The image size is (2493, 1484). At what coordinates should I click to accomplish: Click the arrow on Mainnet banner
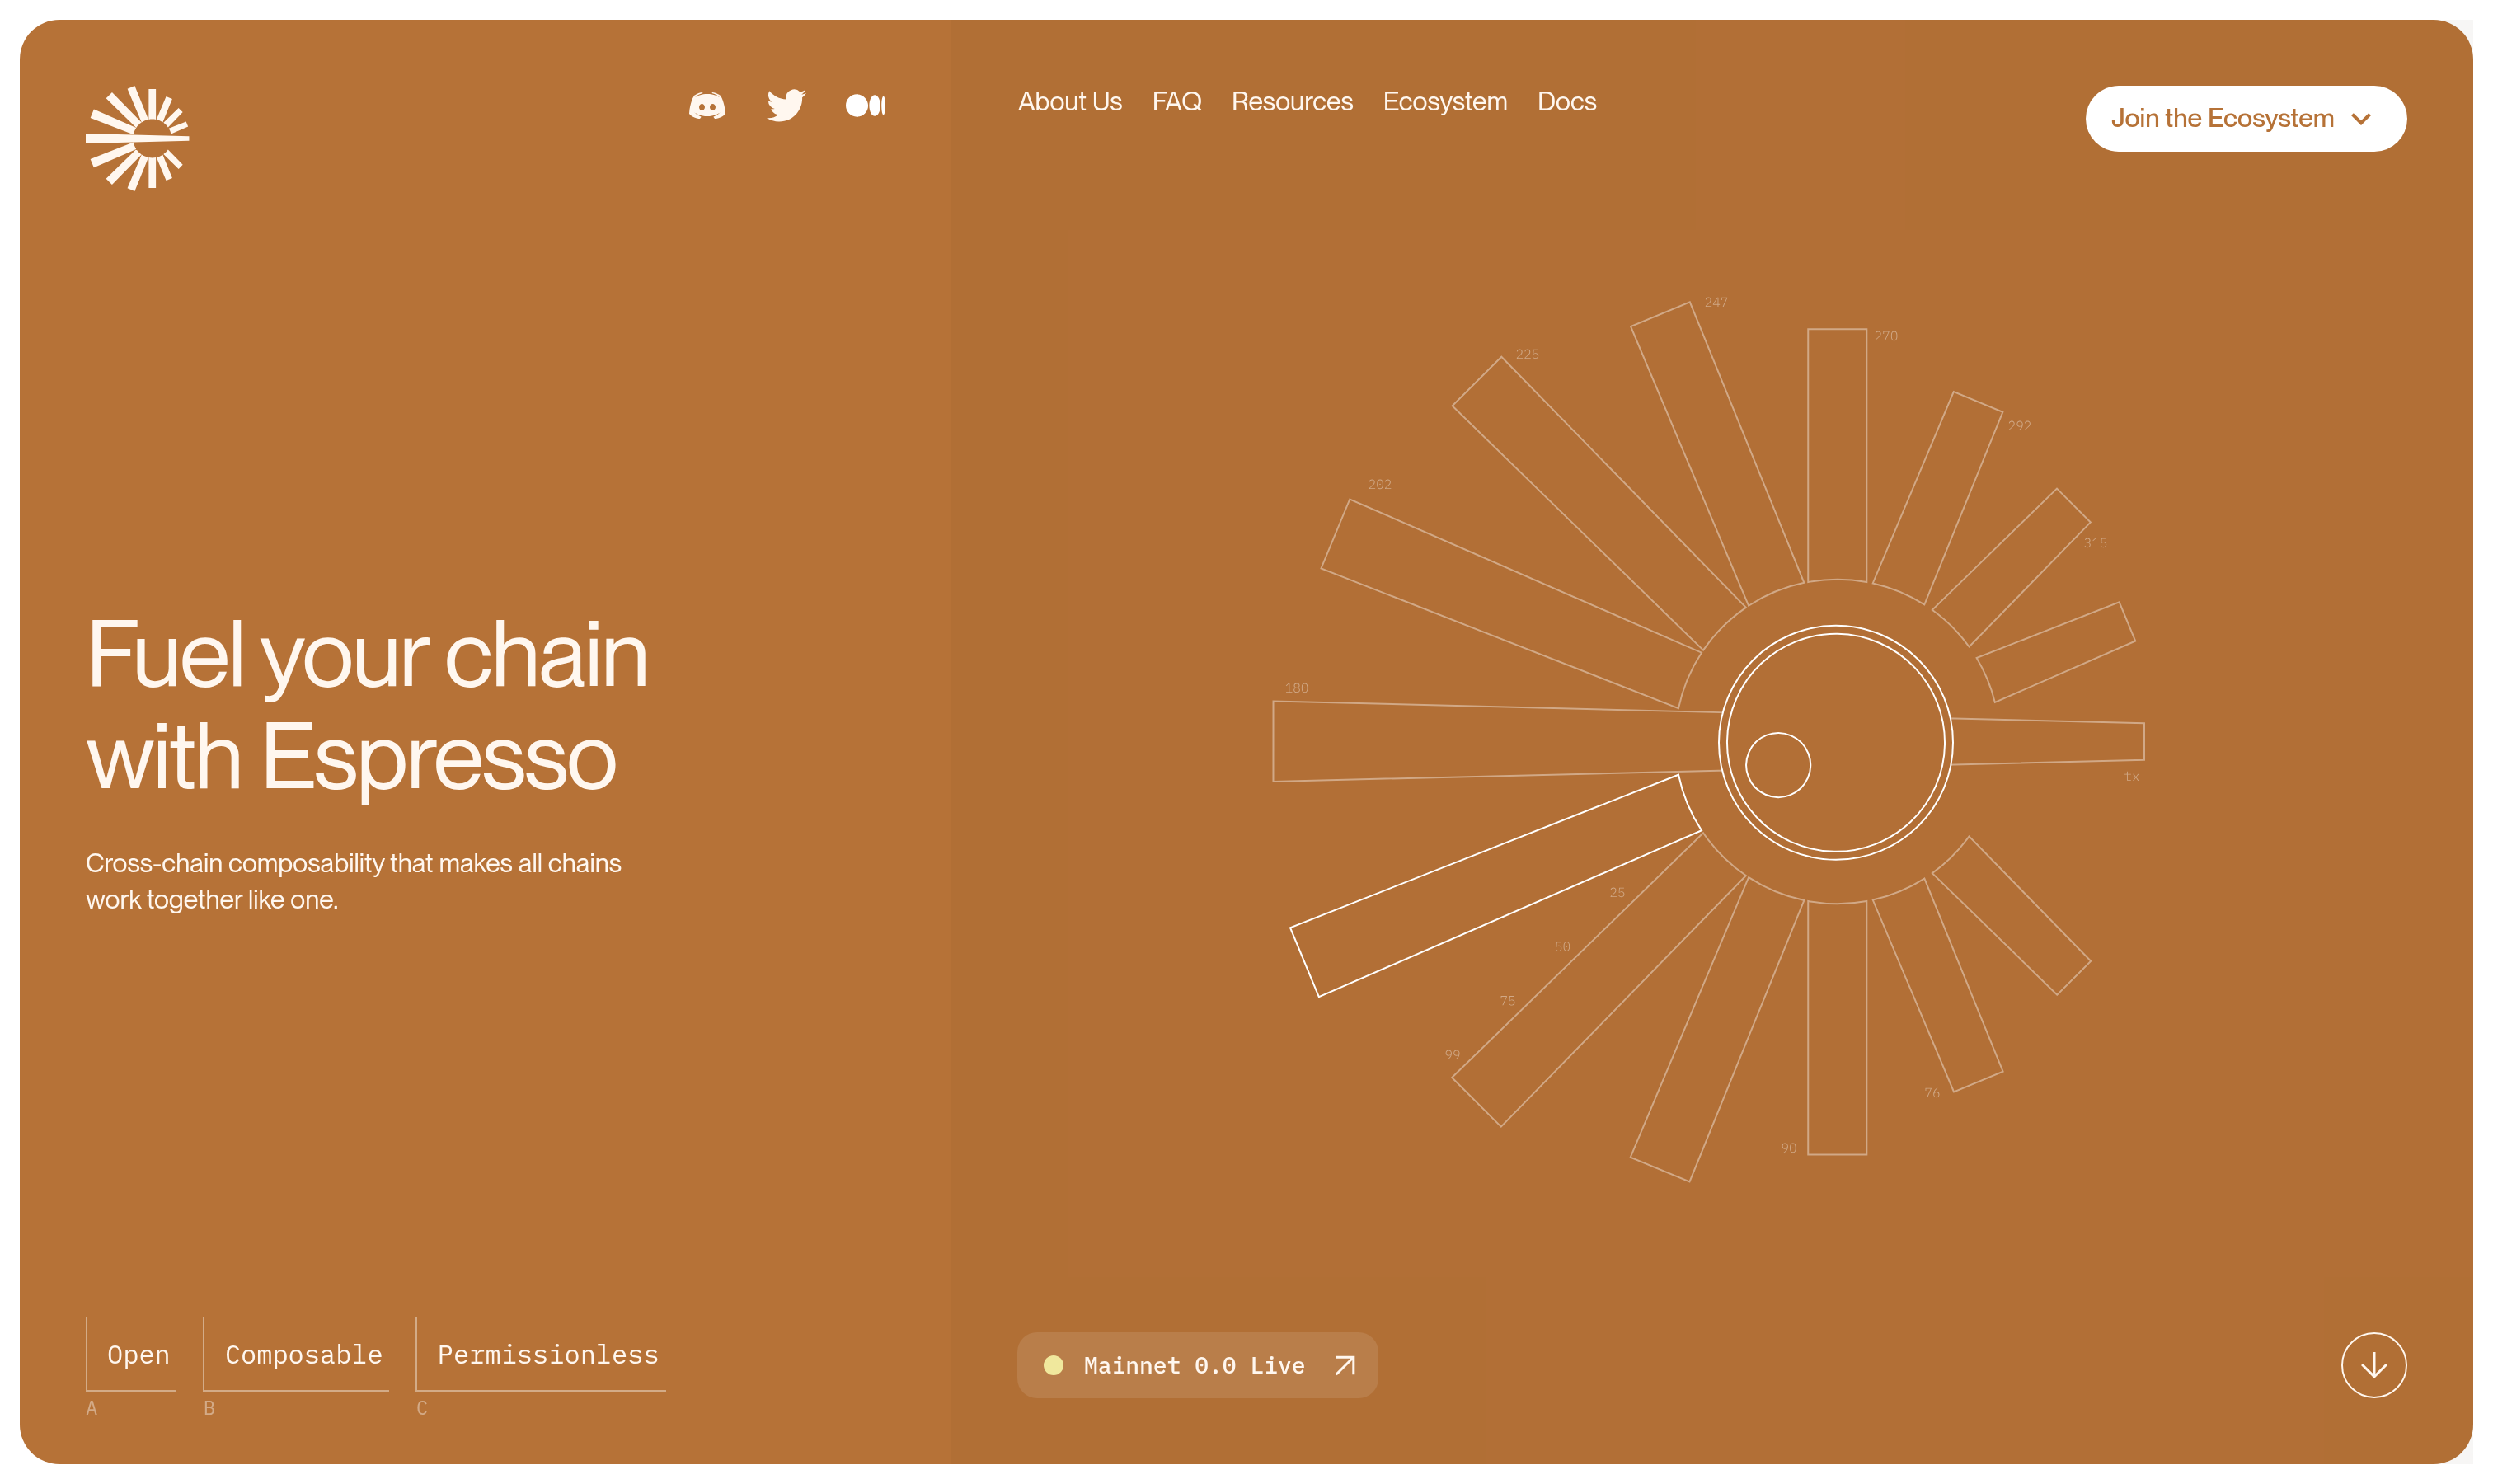point(1345,1365)
